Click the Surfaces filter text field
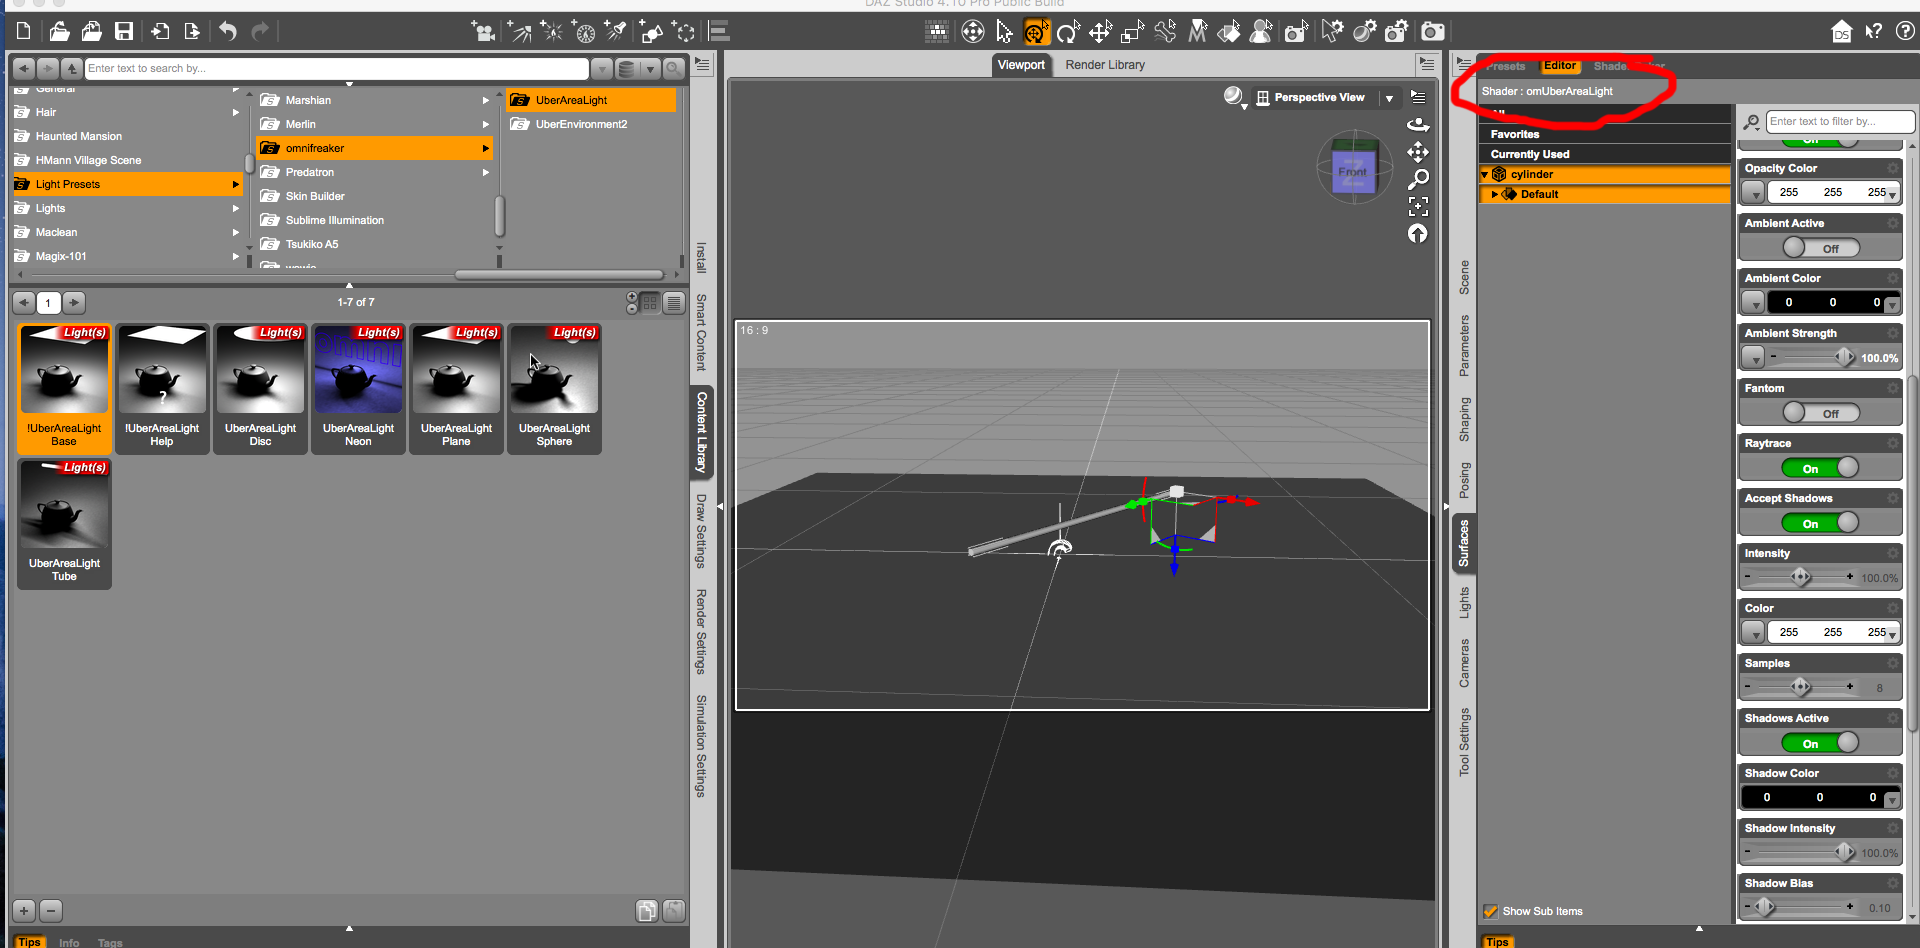This screenshot has height=948, width=1920. tap(1840, 122)
